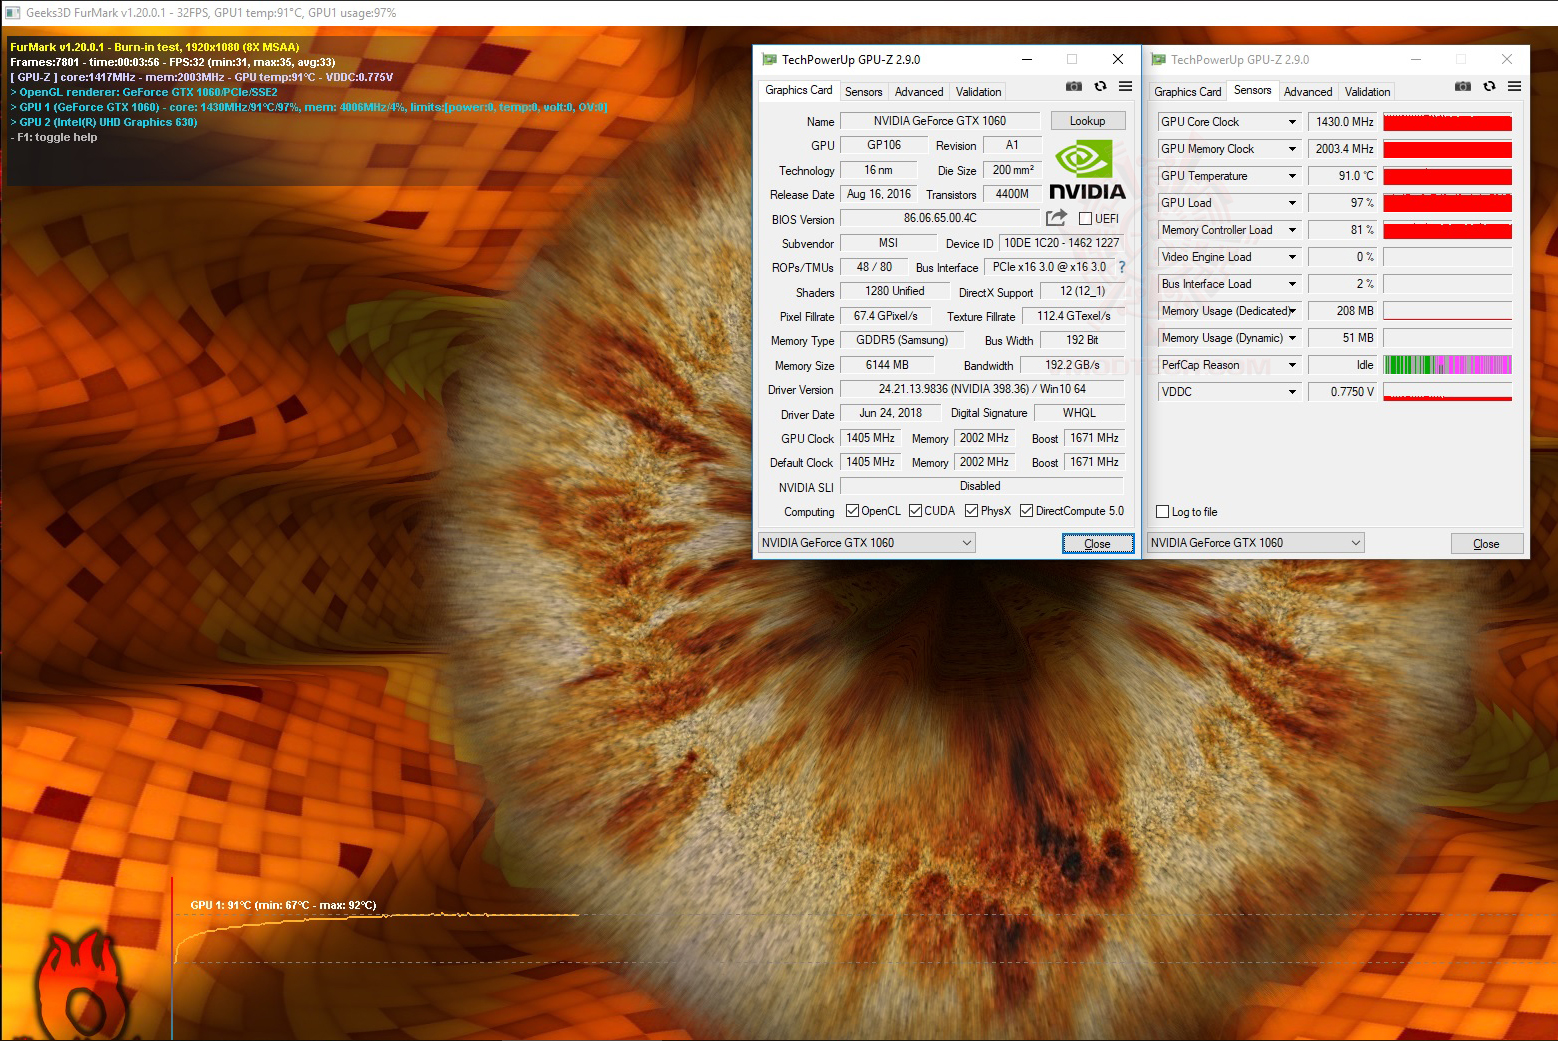The height and width of the screenshot is (1041, 1558).
Task: Take a screenshot with the Graphics Card window camera icon
Action: tap(1074, 87)
